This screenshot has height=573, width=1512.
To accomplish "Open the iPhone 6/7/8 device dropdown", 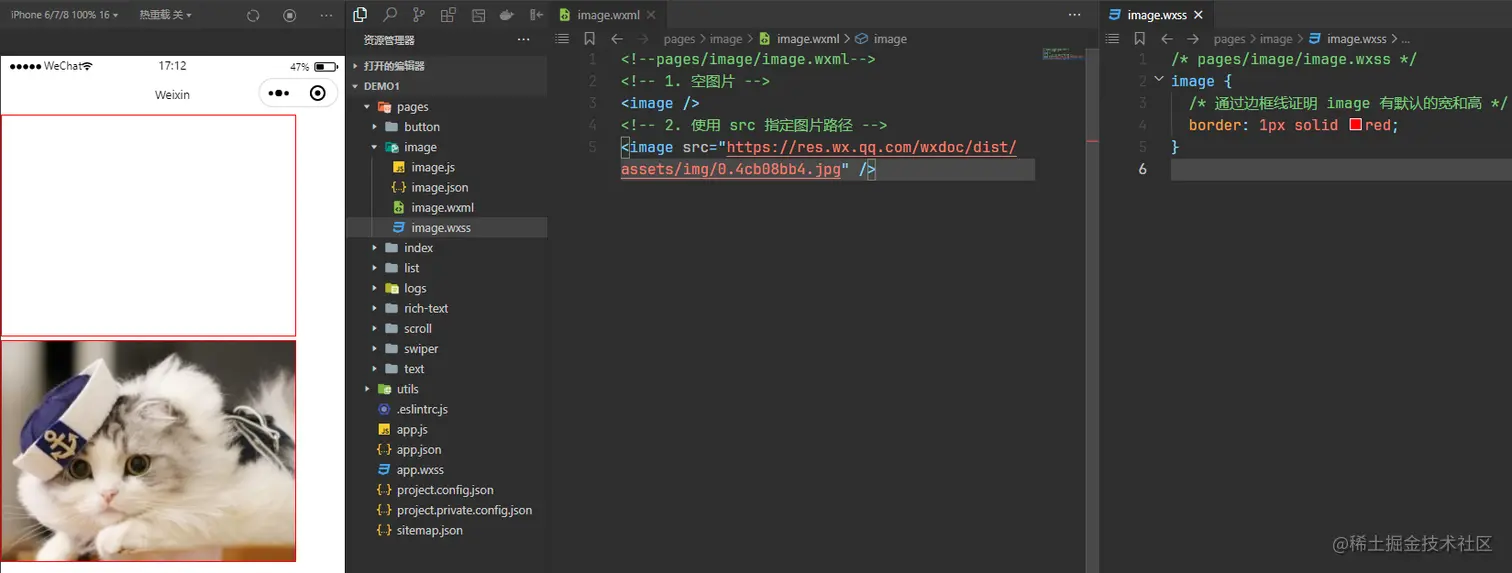I will coord(63,15).
